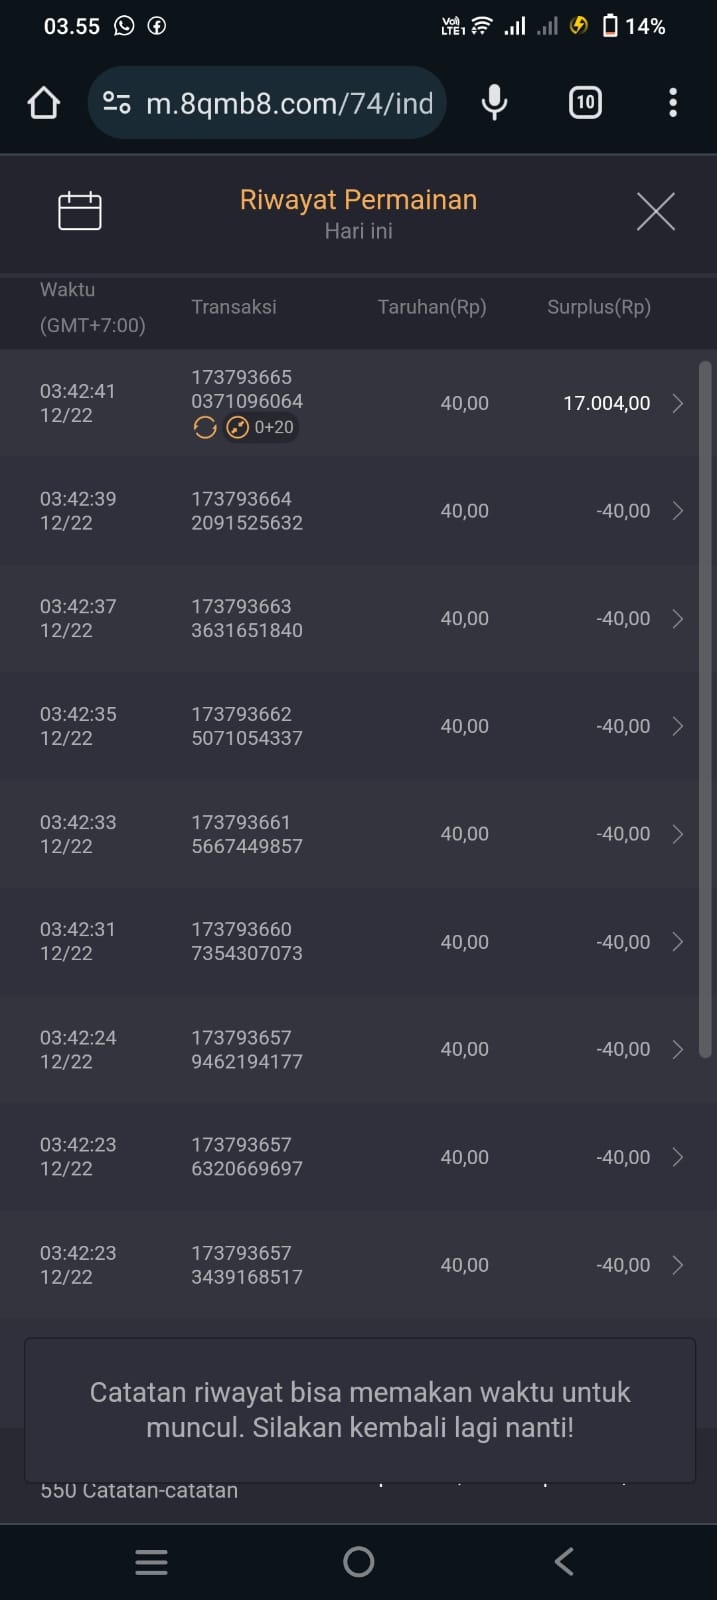717x1600 pixels.
Task: Open the browser three-dot menu
Action: click(x=672, y=102)
